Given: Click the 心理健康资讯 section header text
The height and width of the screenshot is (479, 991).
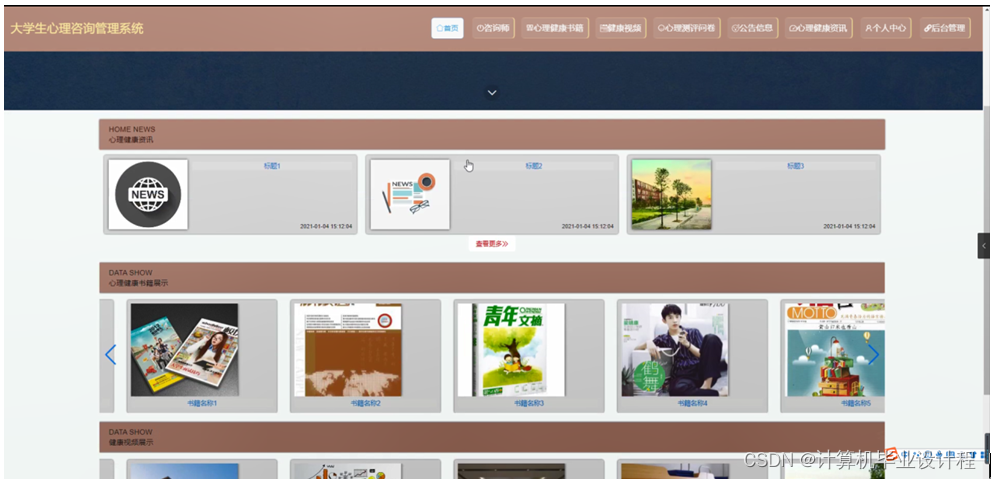Looking at the screenshot, I should coord(131,140).
